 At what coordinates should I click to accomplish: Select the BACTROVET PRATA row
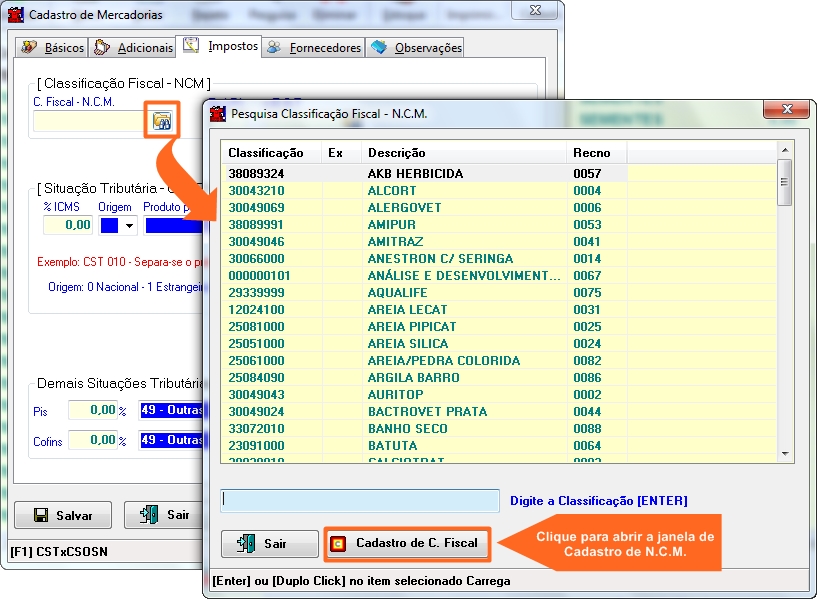(x=499, y=412)
